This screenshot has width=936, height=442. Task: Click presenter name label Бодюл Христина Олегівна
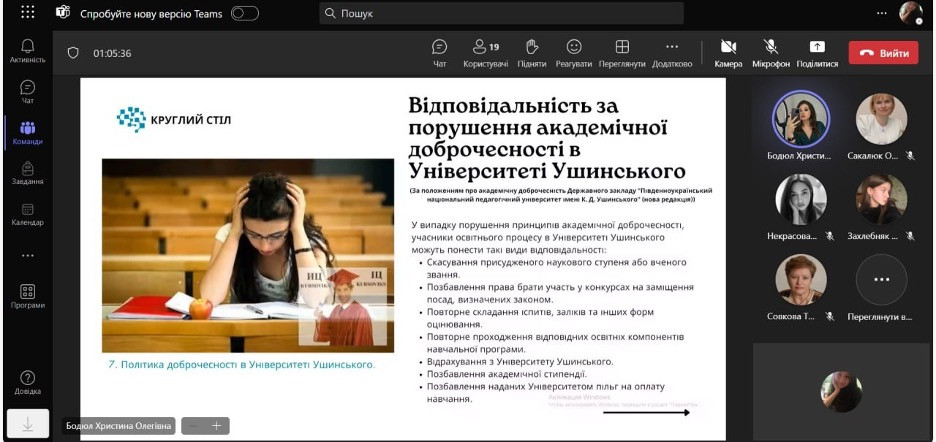point(119,426)
